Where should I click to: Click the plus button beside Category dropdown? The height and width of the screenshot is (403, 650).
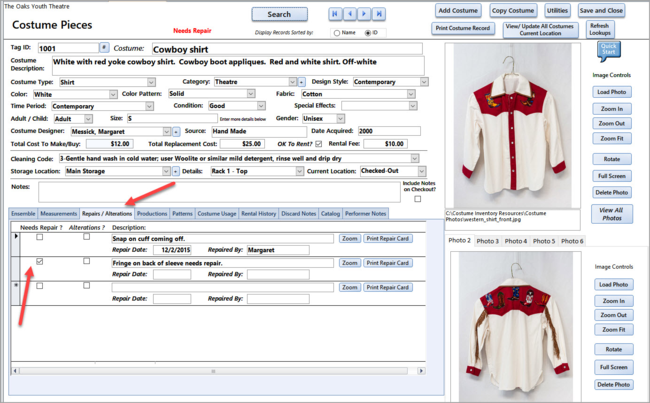303,82
